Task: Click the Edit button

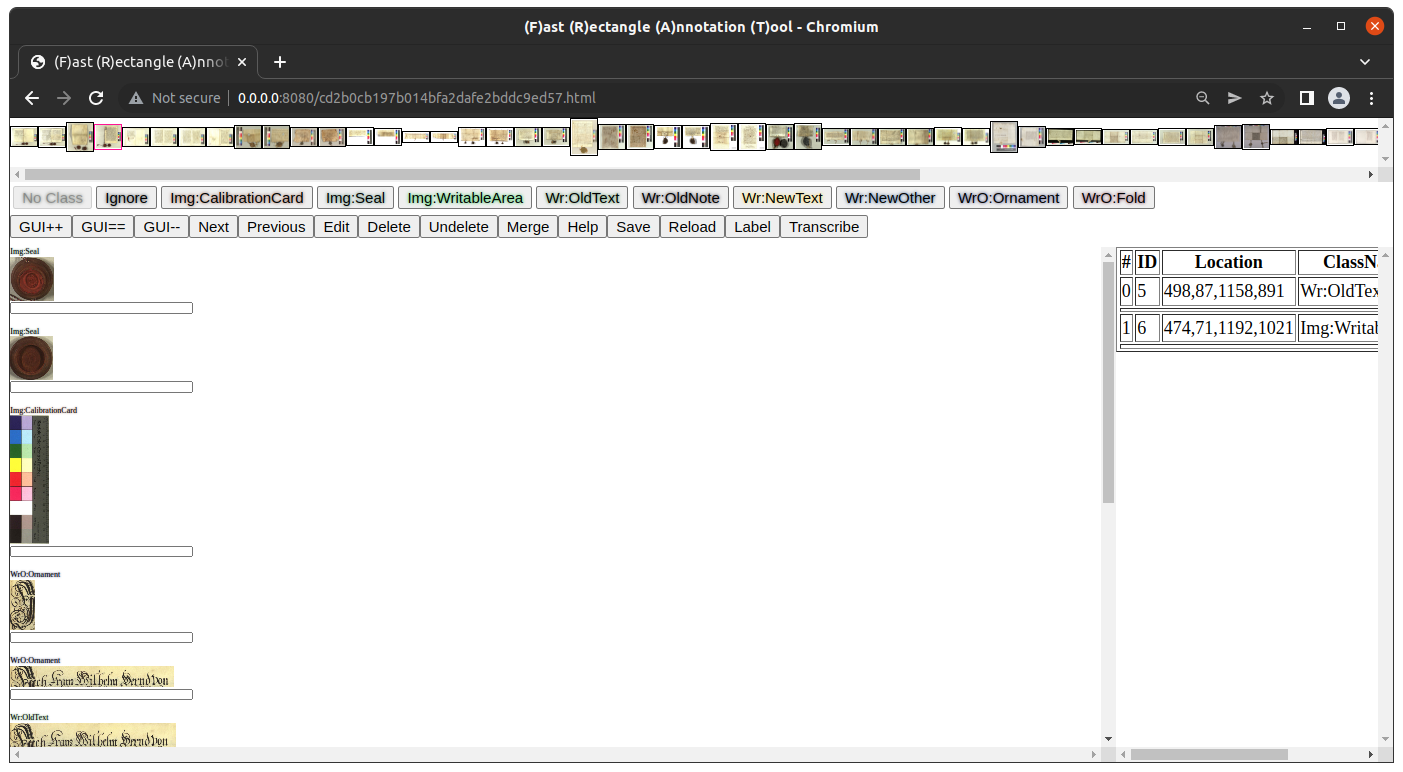Action: (336, 227)
